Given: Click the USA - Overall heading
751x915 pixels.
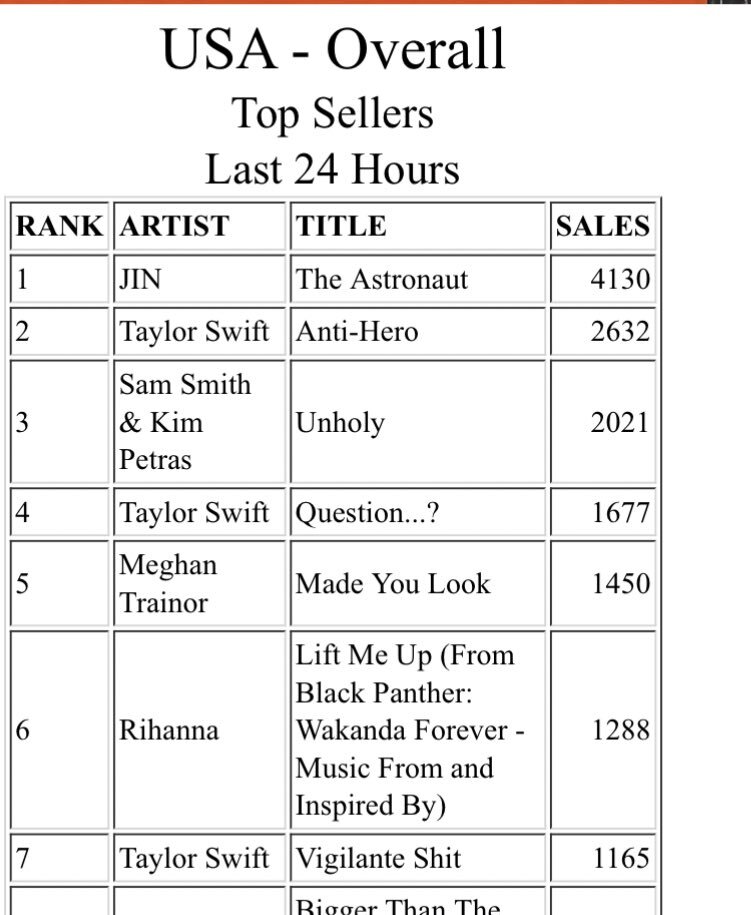Looking at the screenshot, I should 333,50.
